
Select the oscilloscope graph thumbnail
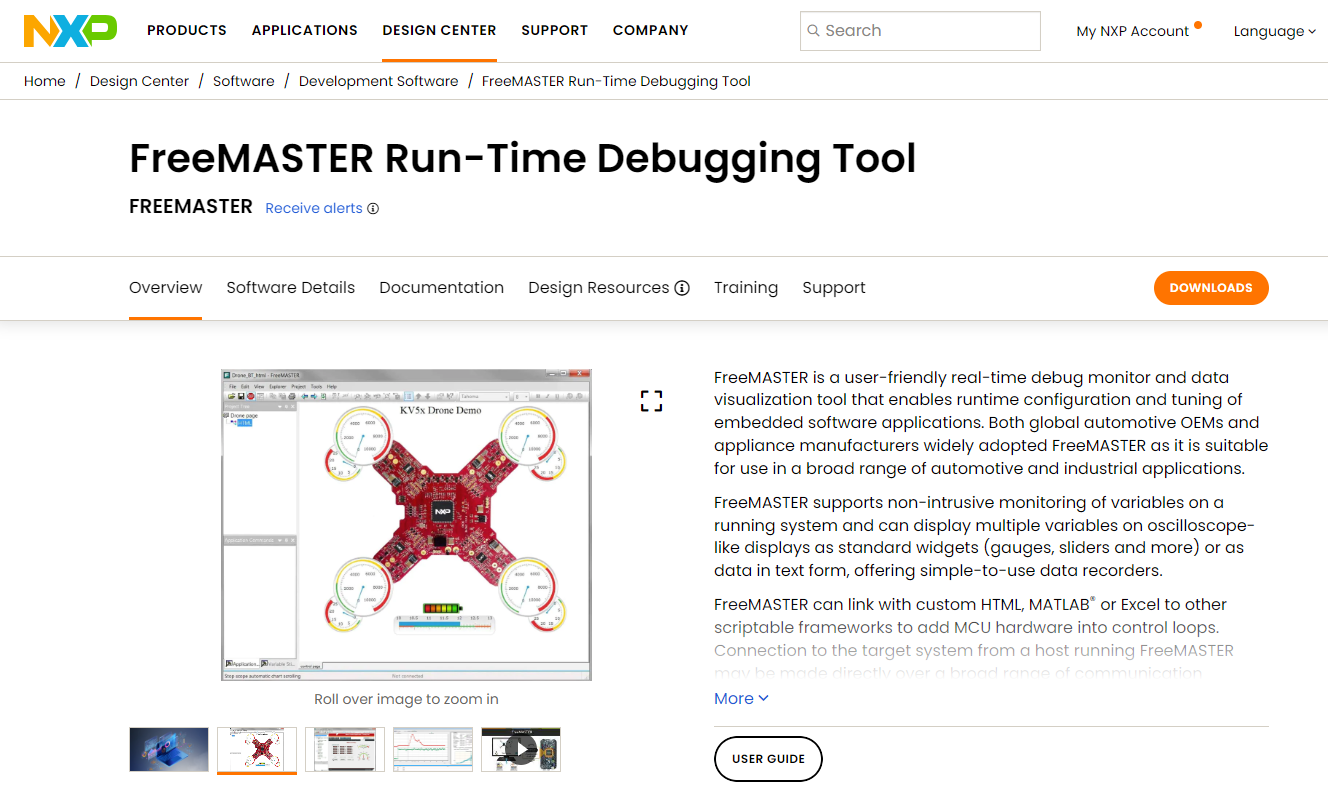432,749
